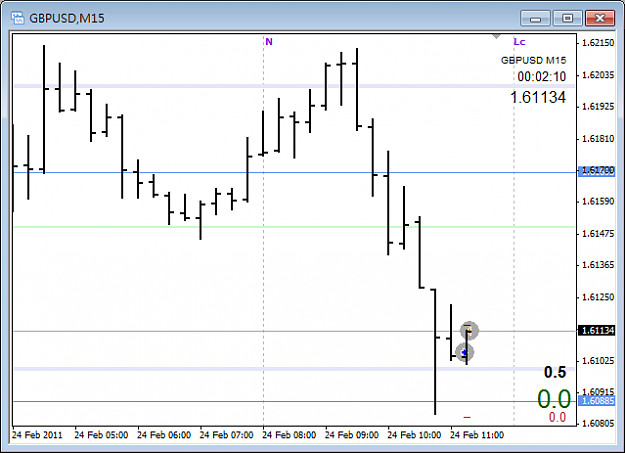Click the 1.61475 price scale label

pyautogui.click(x=598, y=233)
